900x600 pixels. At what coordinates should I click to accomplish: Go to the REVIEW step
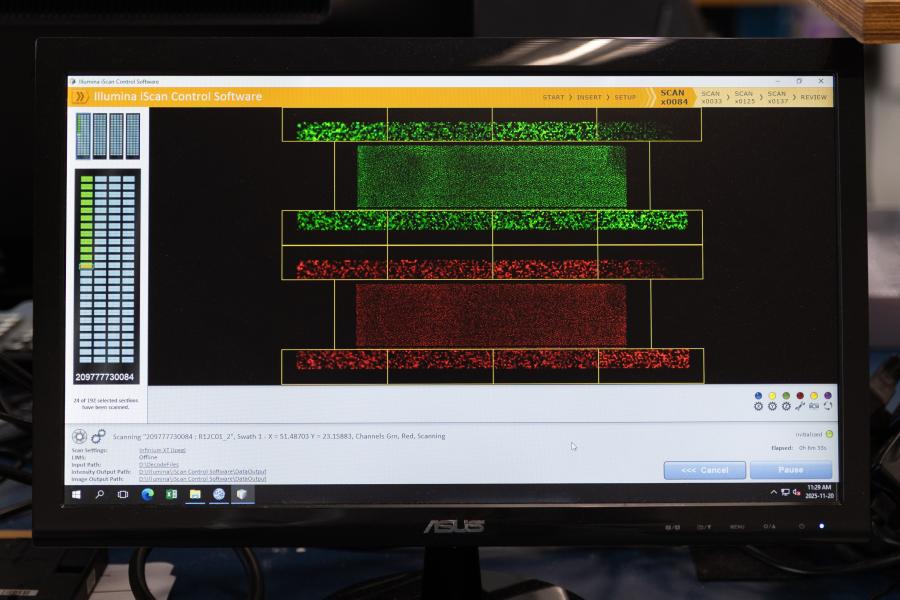pyautogui.click(x=813, y=98)
